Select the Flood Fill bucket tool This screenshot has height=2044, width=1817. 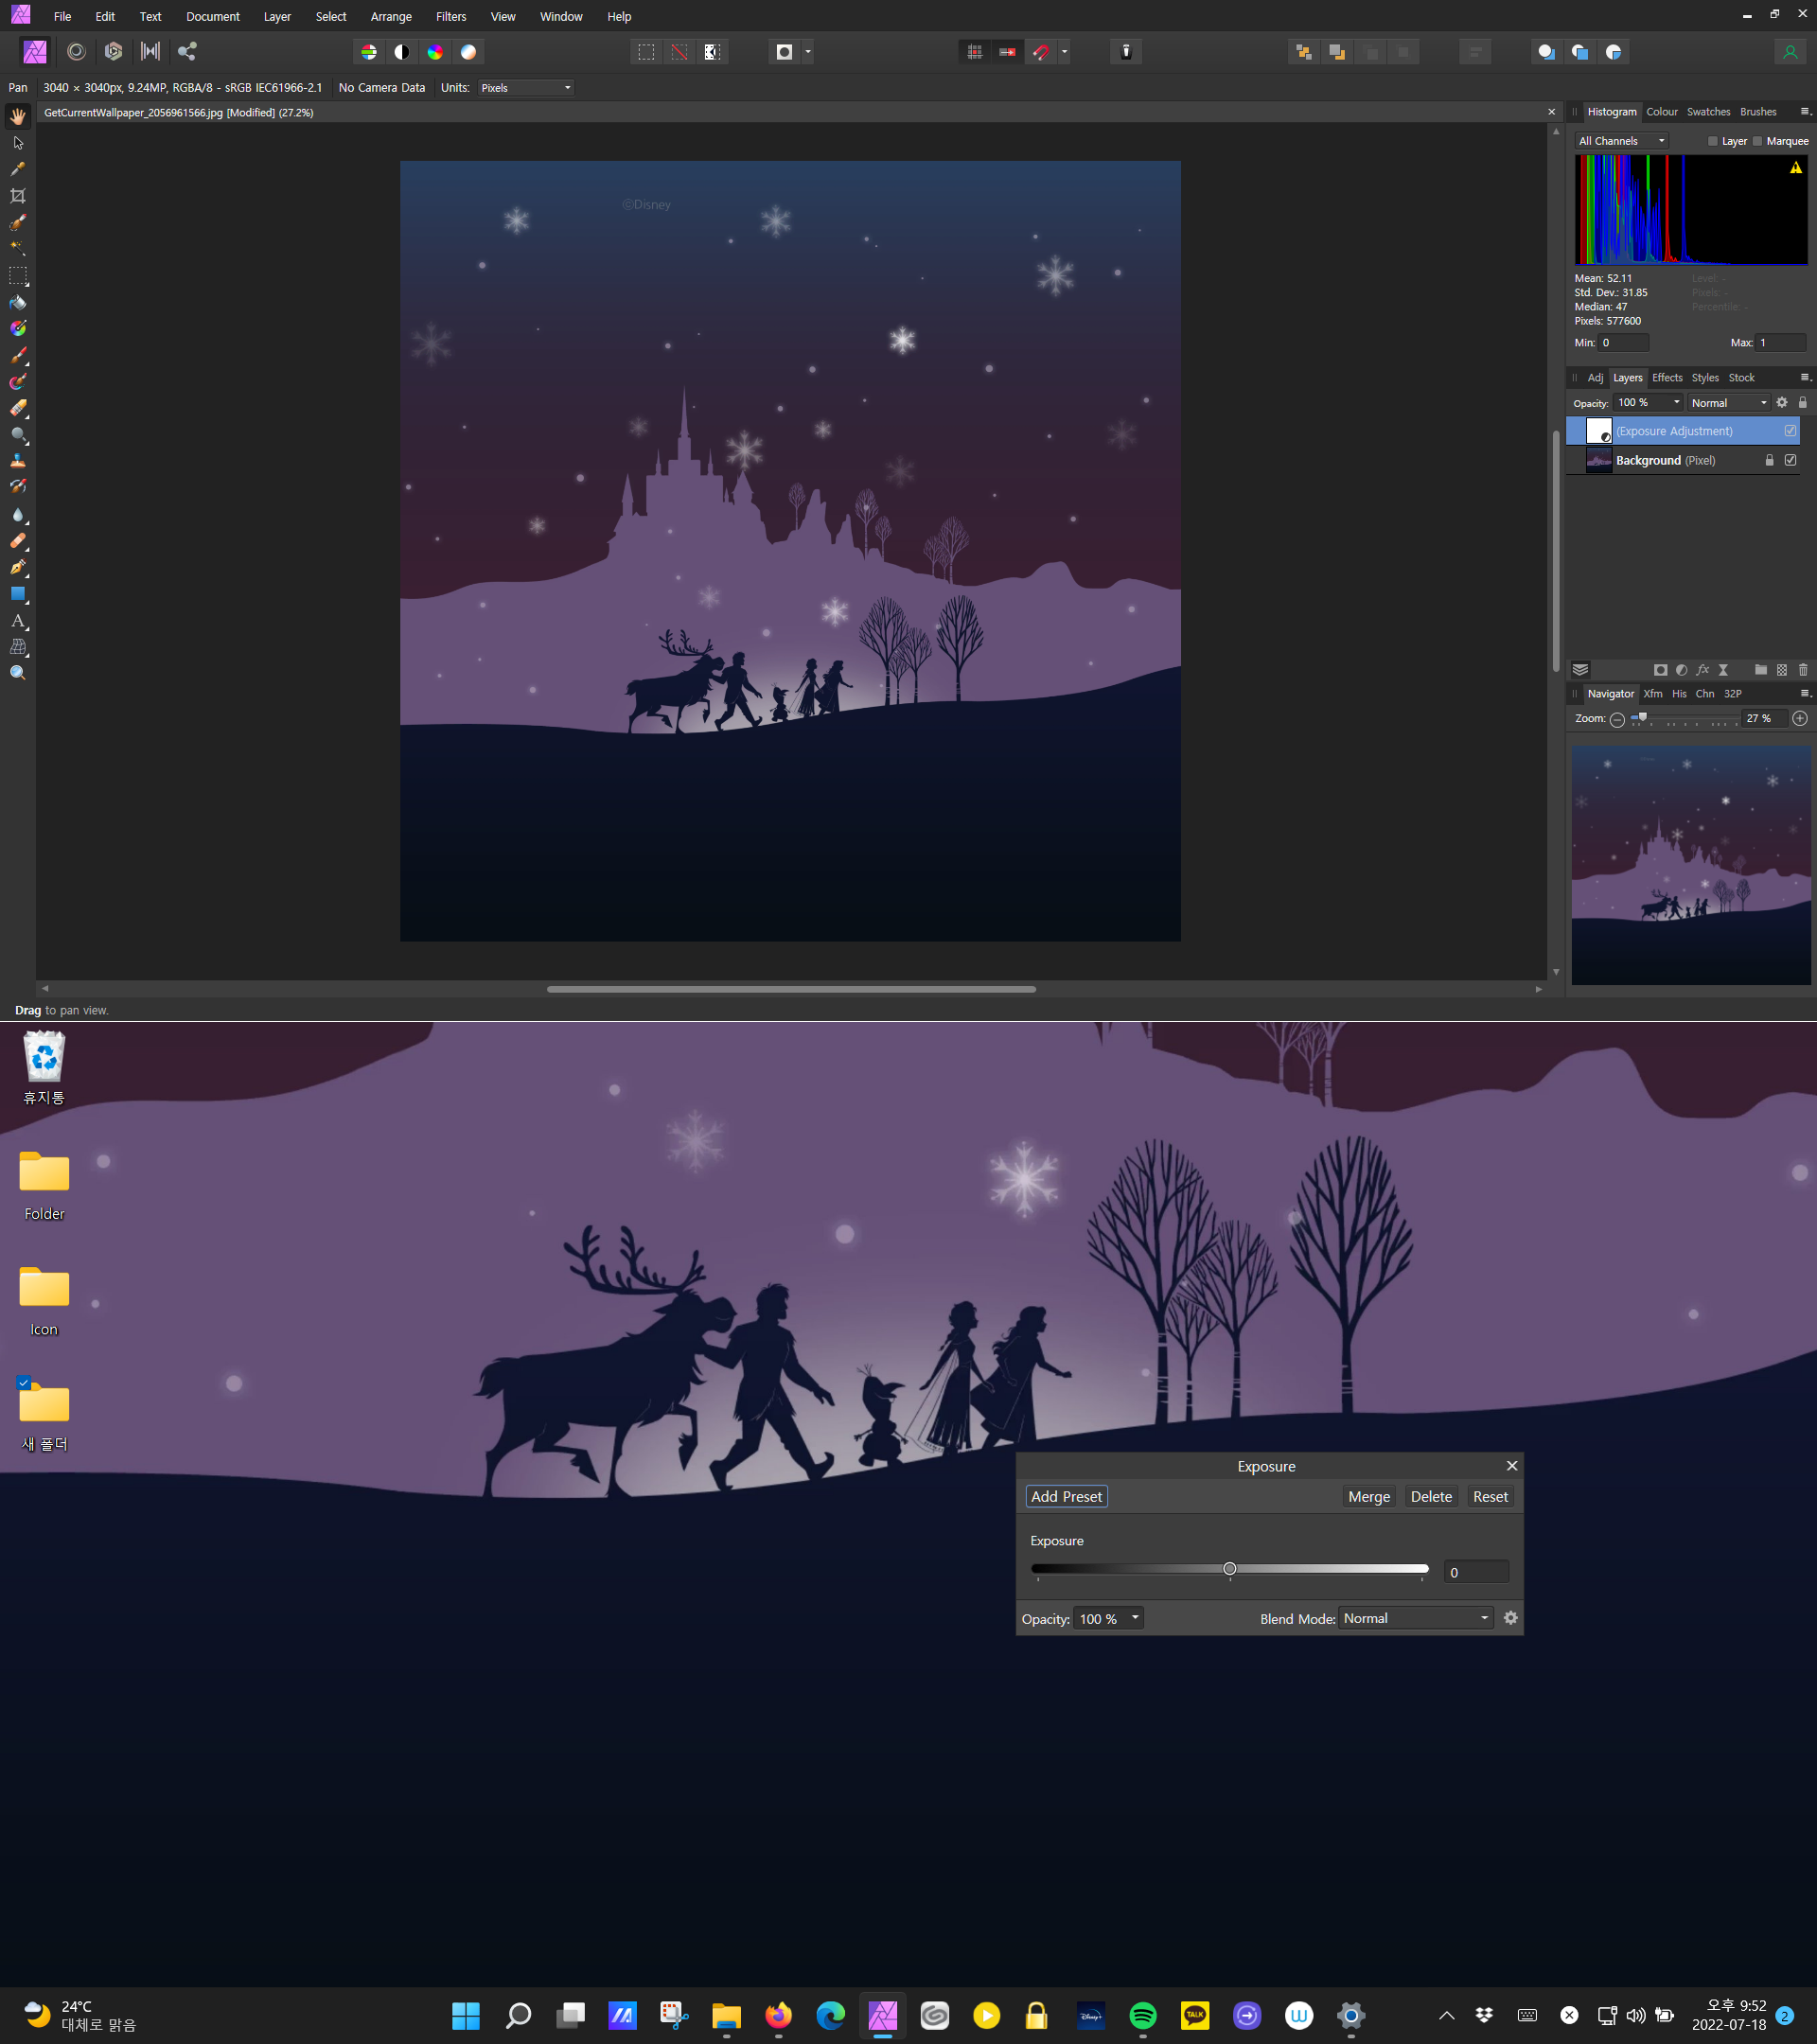pos(18,302)
